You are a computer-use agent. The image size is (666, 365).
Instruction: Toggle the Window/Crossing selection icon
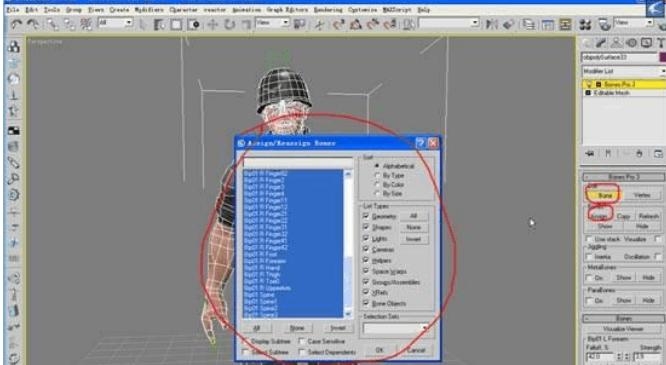(x=193, y=24)
